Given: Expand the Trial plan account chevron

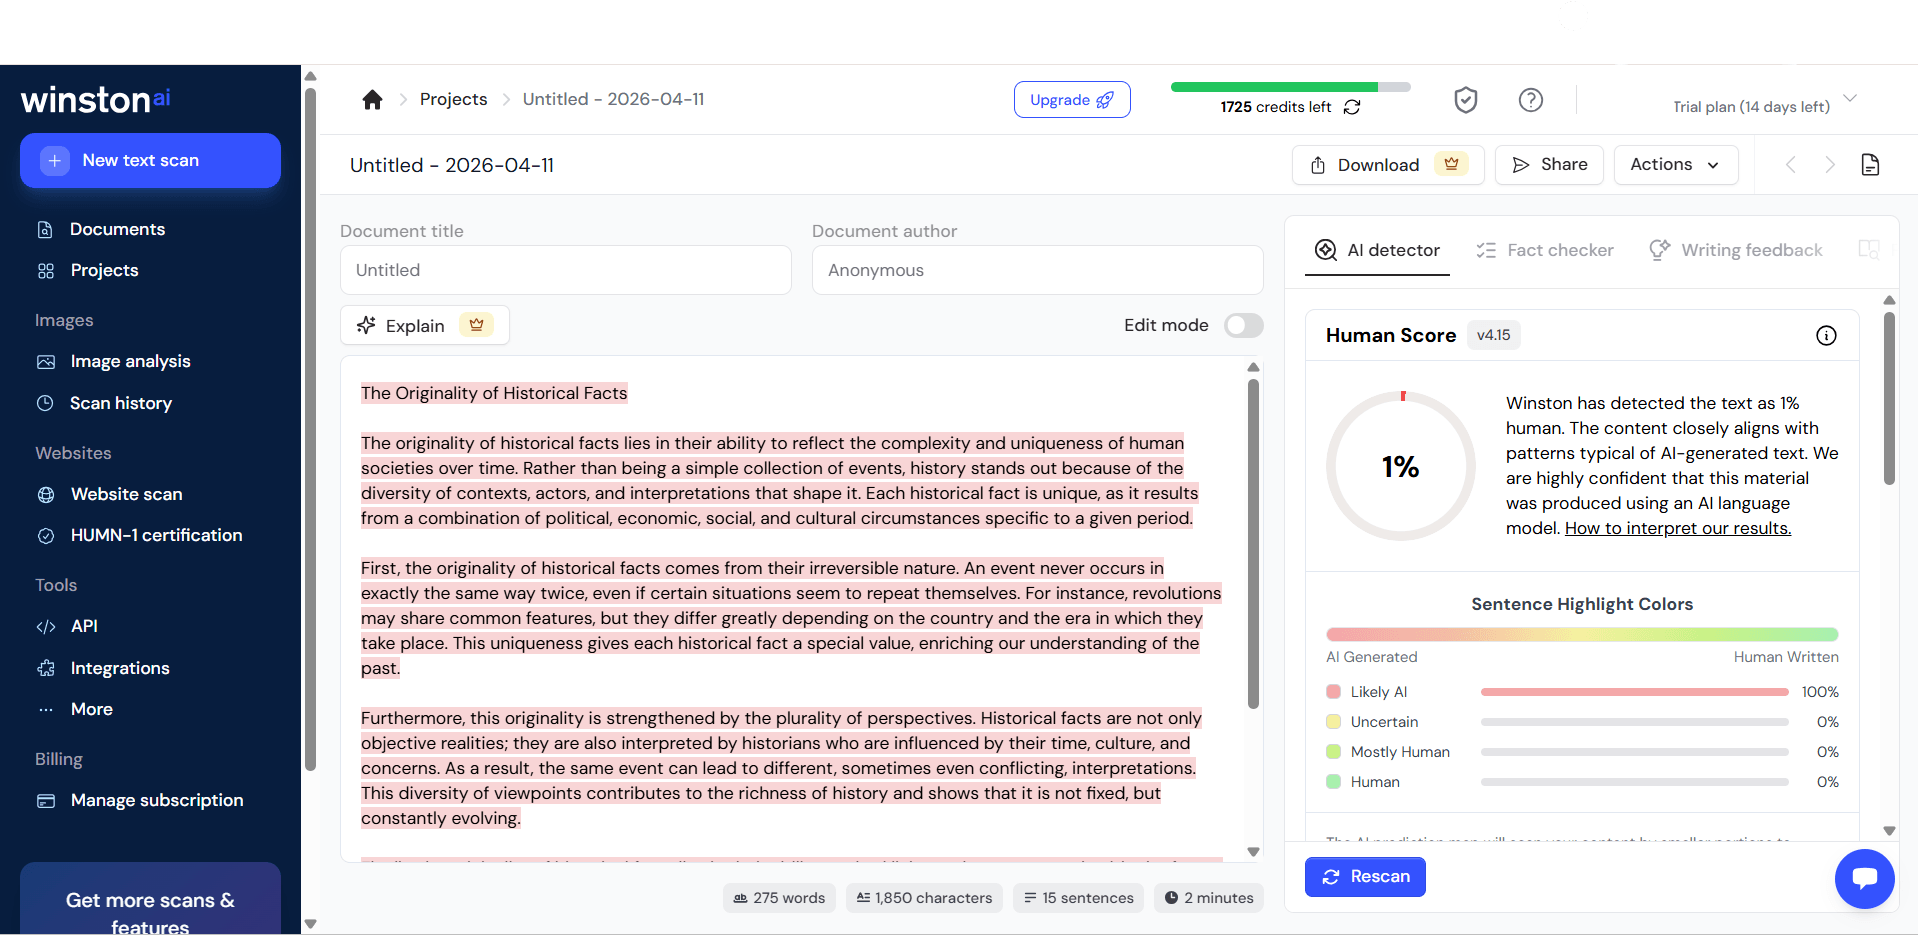Looking at the screenshot, I should (x=1850, y=98).
